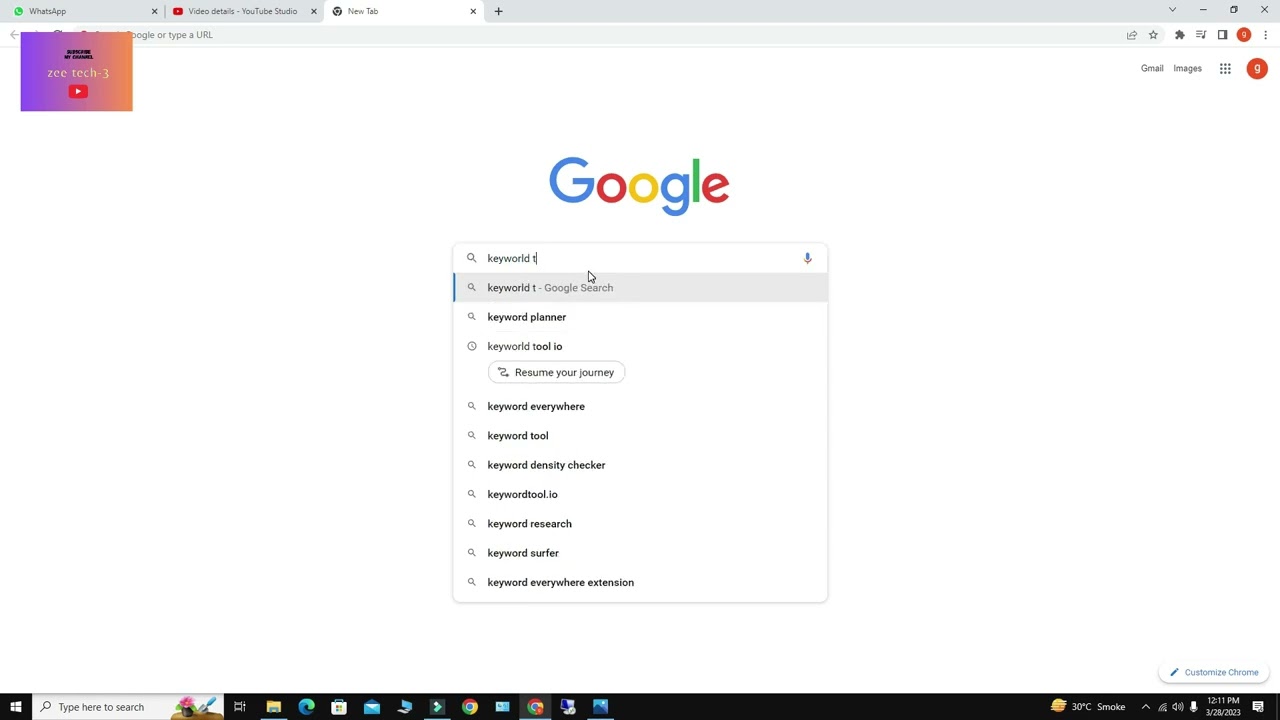Viewport: 1280px width, 720px height.
Task: Click the voice search microphone icon
Action: pos(807,258)
